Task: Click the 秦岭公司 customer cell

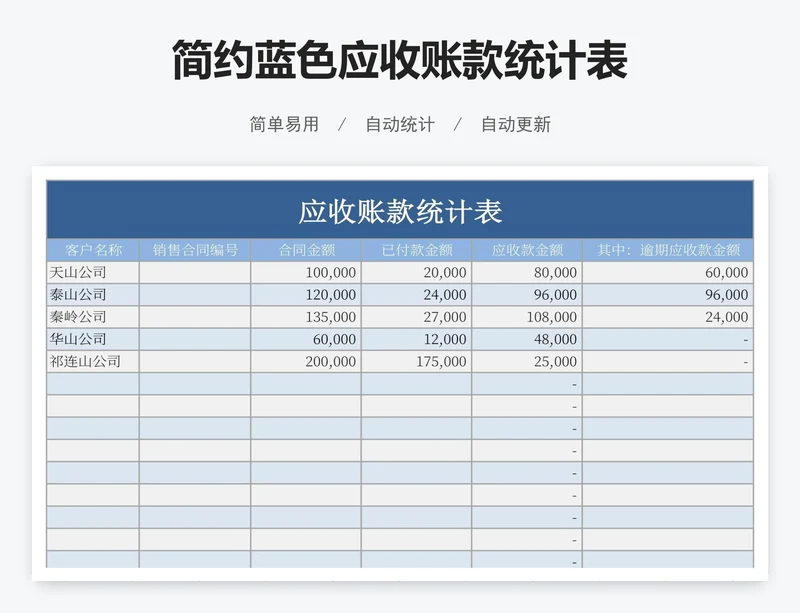Action: 93,317
